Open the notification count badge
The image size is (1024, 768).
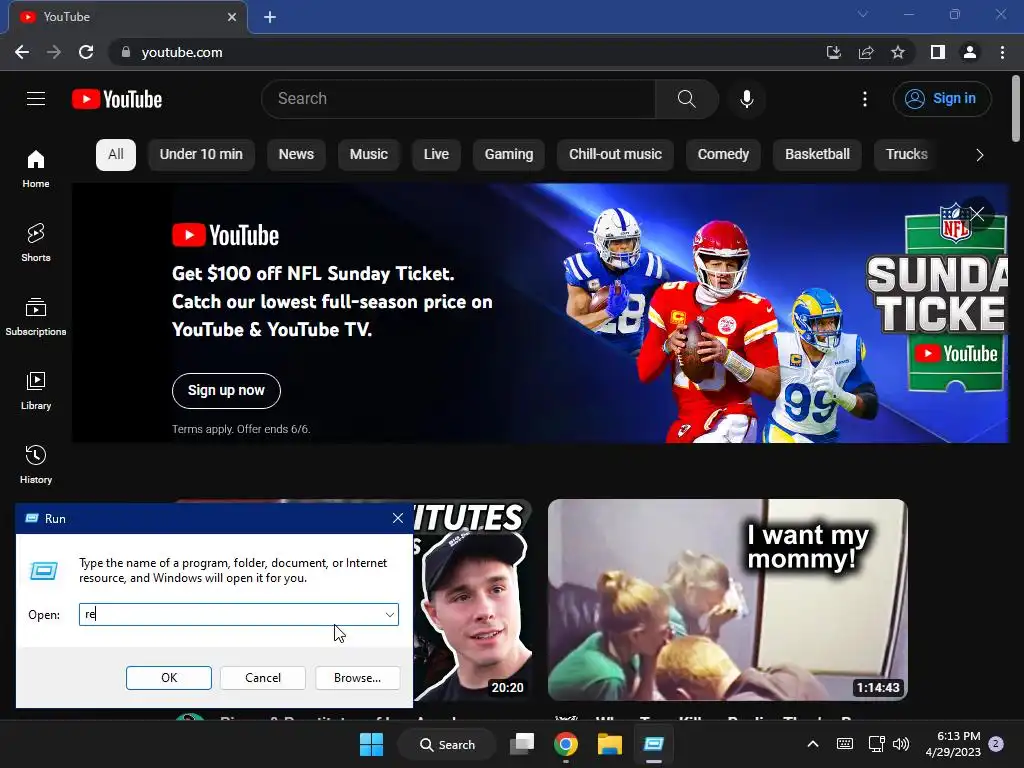click(996, 744)
